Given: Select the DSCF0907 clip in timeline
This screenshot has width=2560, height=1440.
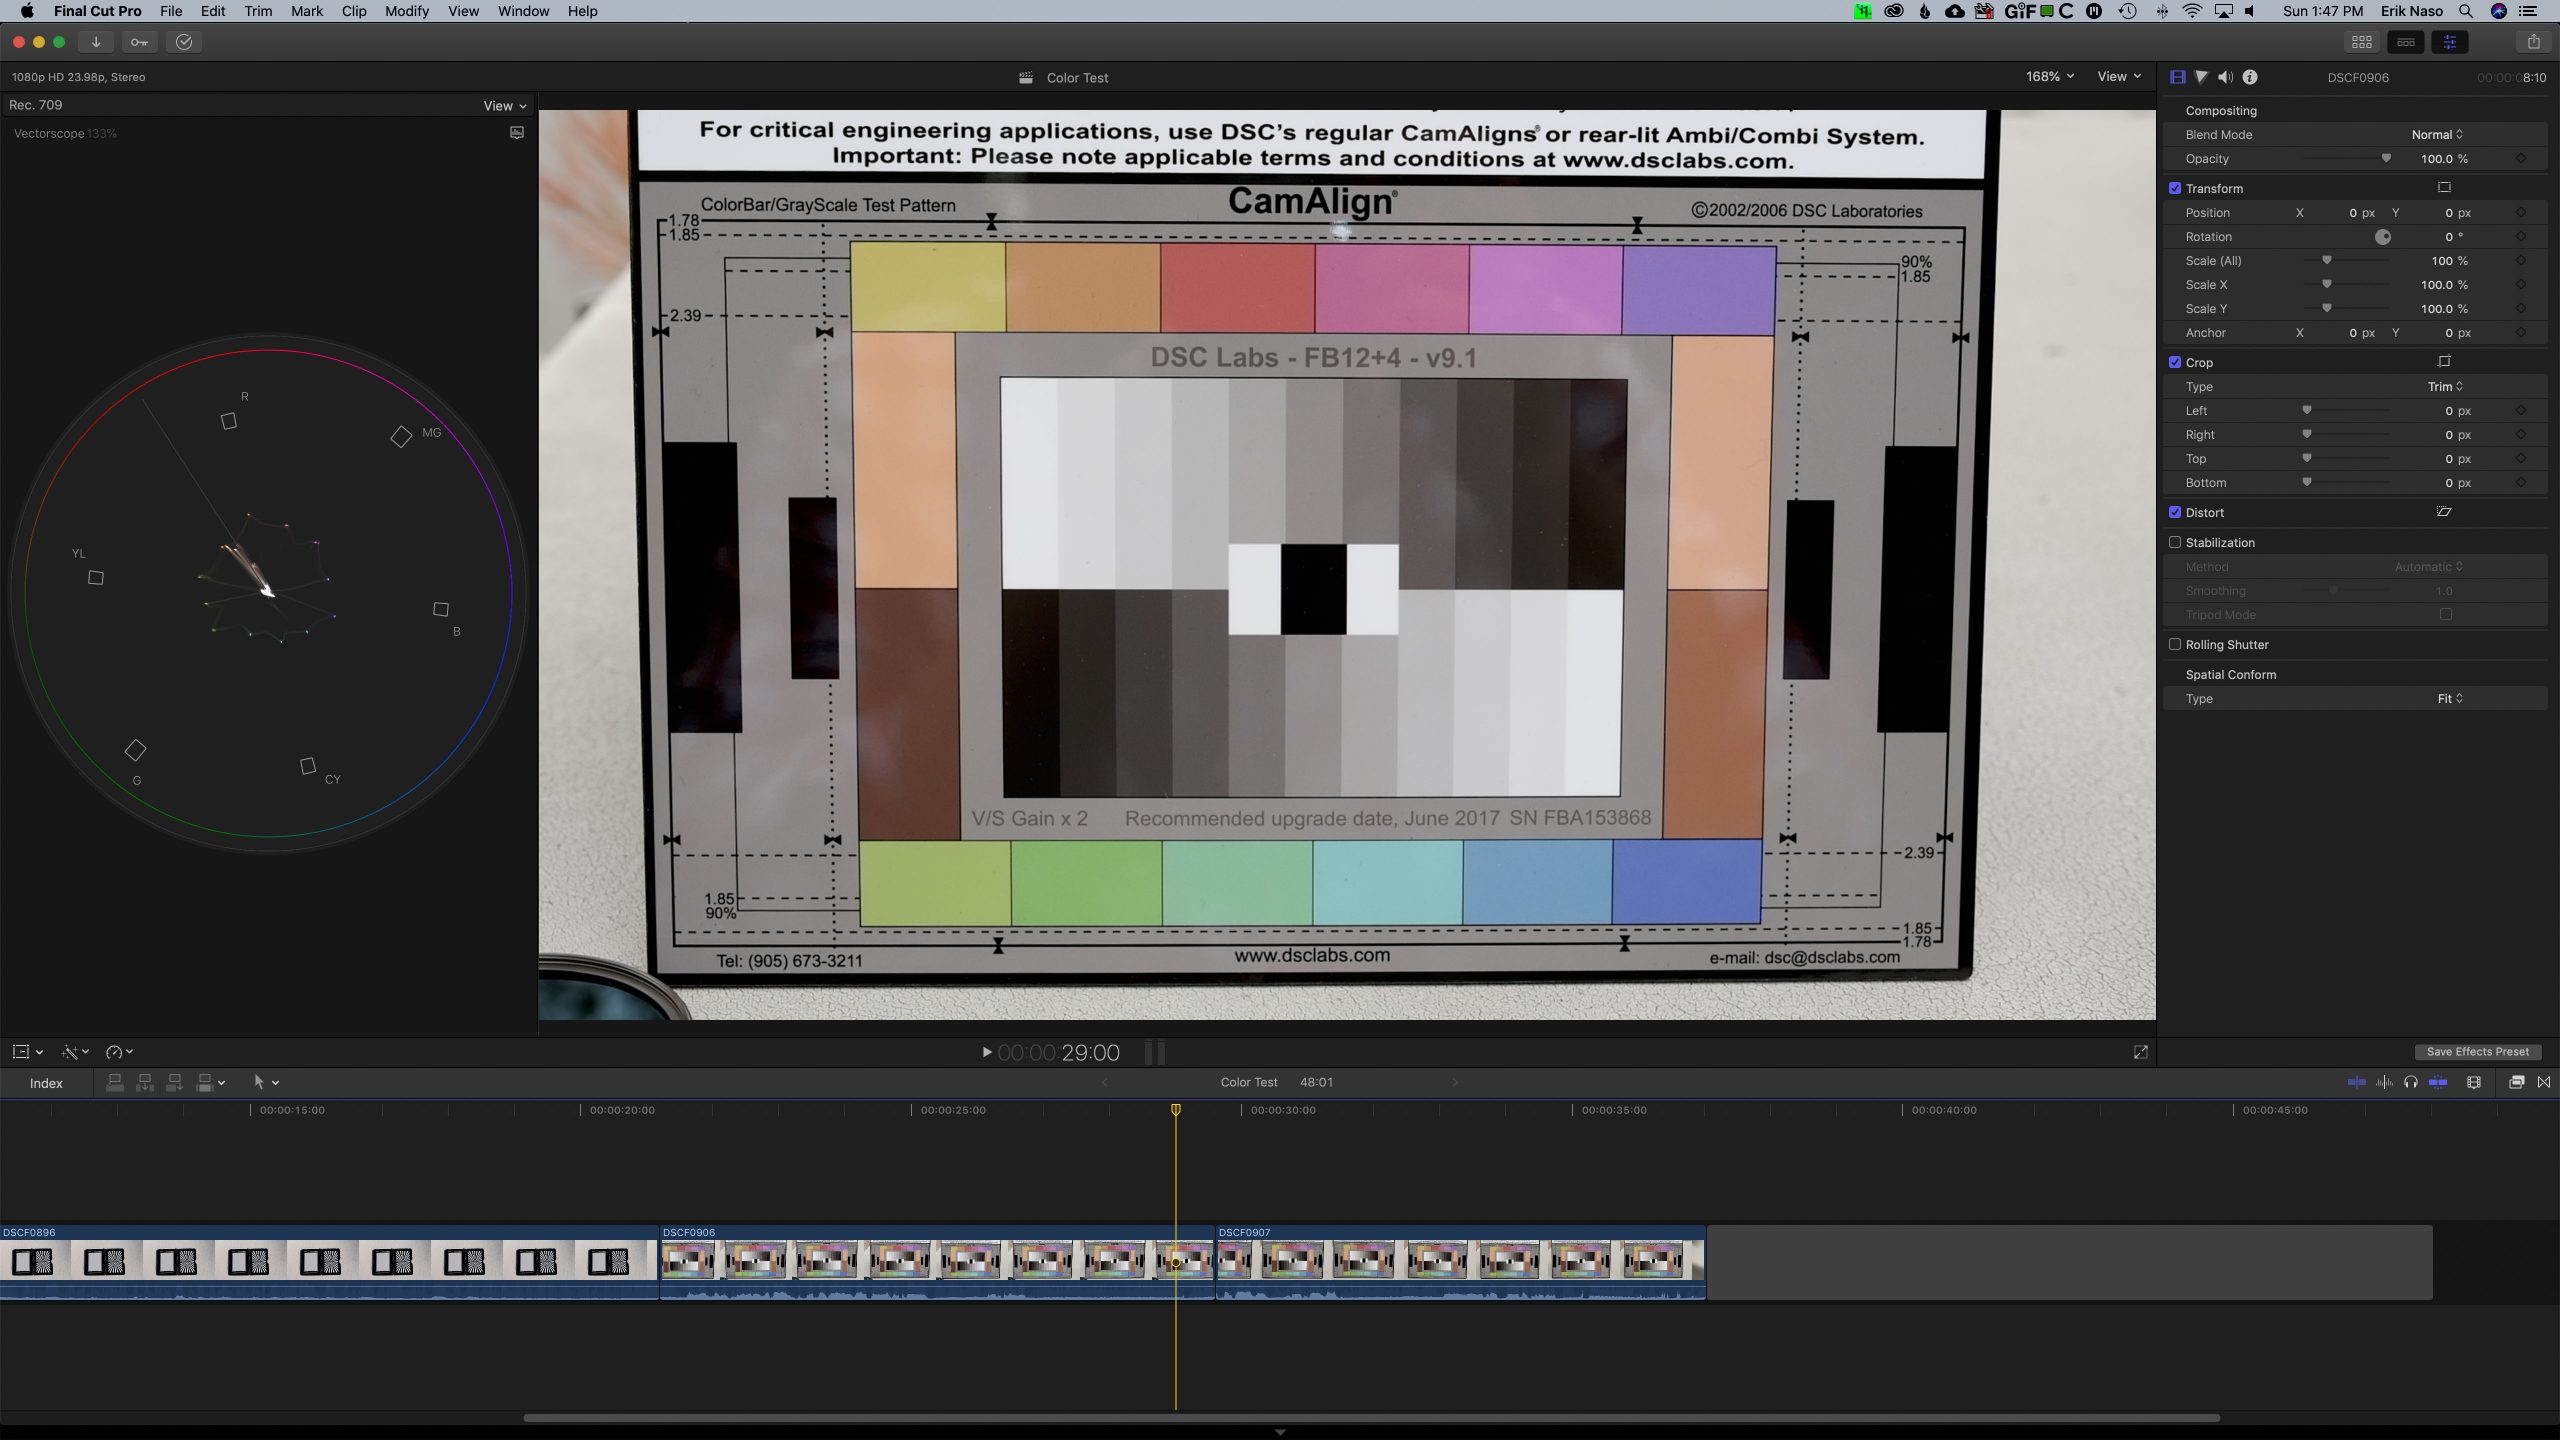Looking at the screenshot, I should point(1460,1260).
